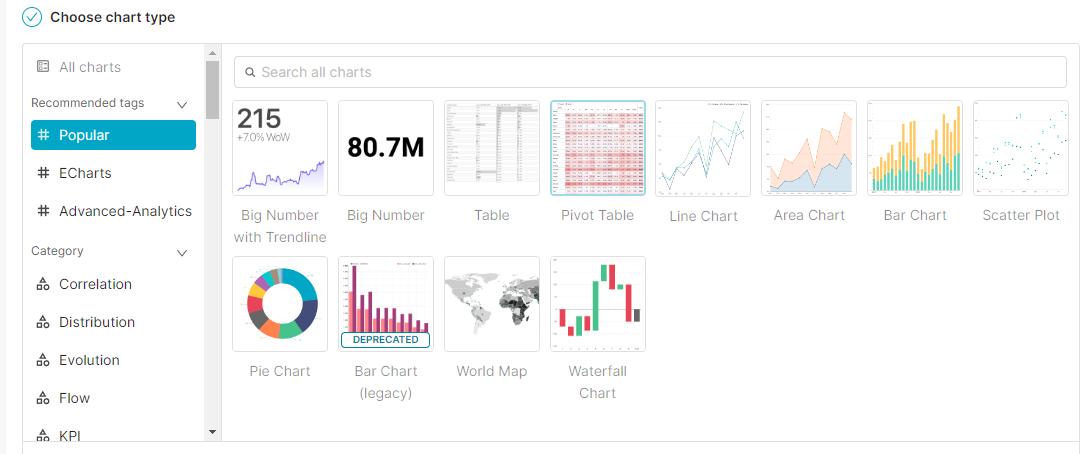Select the Pie Chart donut thumbnail

[x=280, y=304]
